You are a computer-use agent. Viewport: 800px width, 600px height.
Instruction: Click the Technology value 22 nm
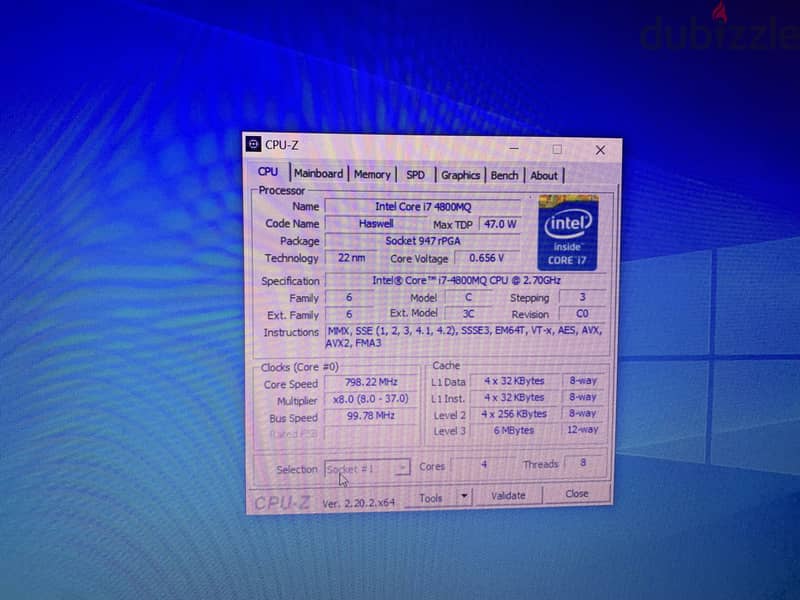[x=352, y=258]
